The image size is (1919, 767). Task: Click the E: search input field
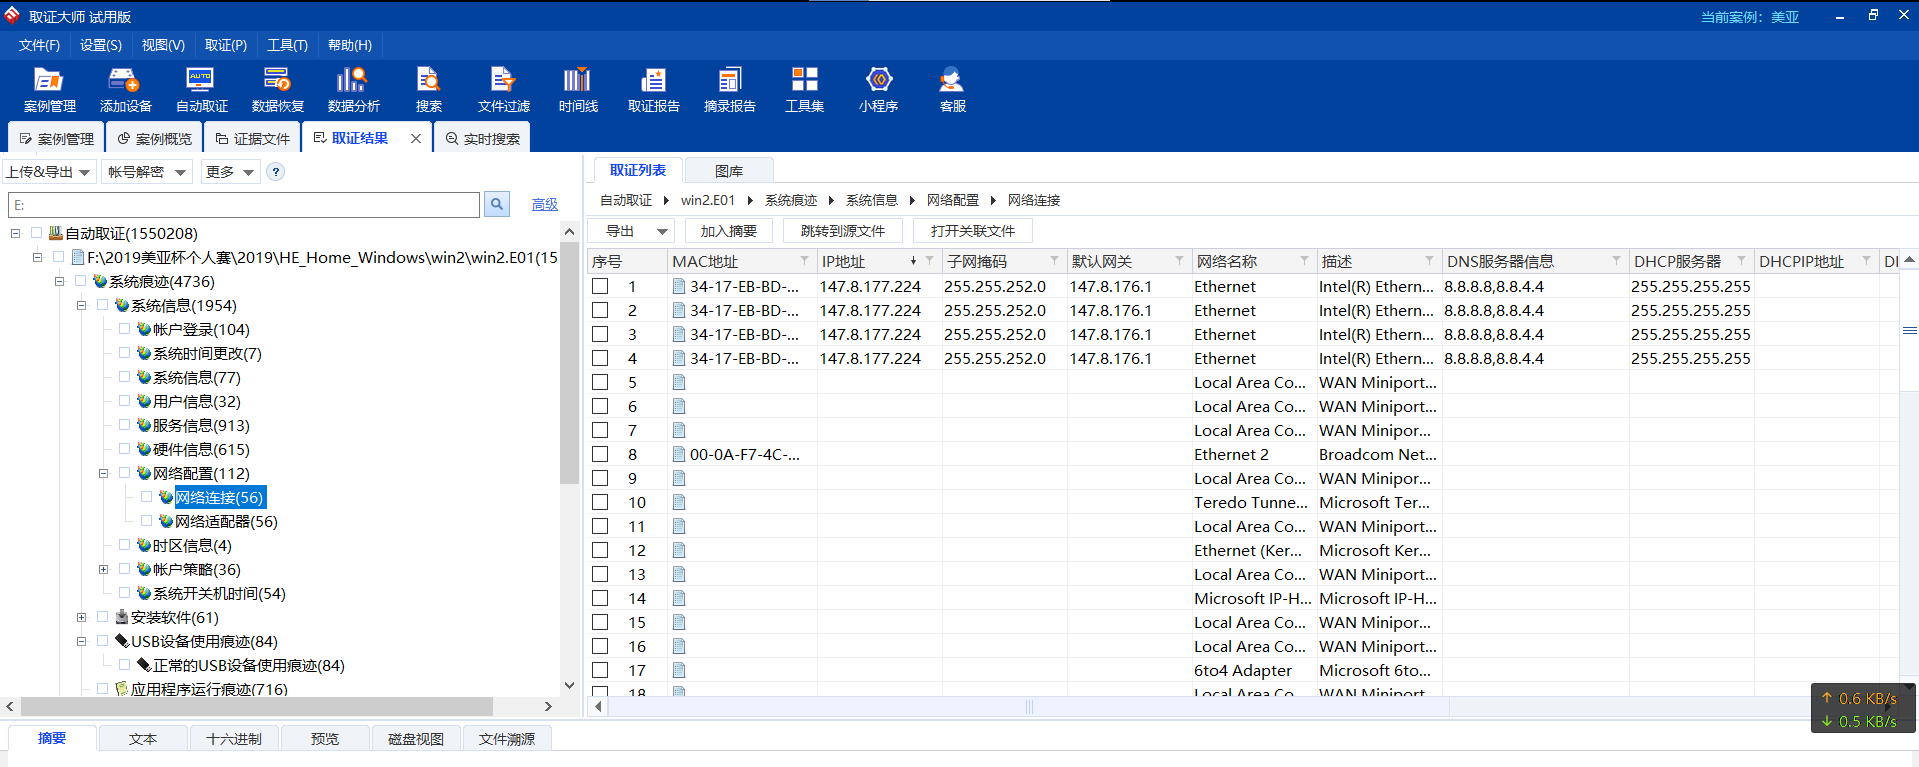[244, 205]
